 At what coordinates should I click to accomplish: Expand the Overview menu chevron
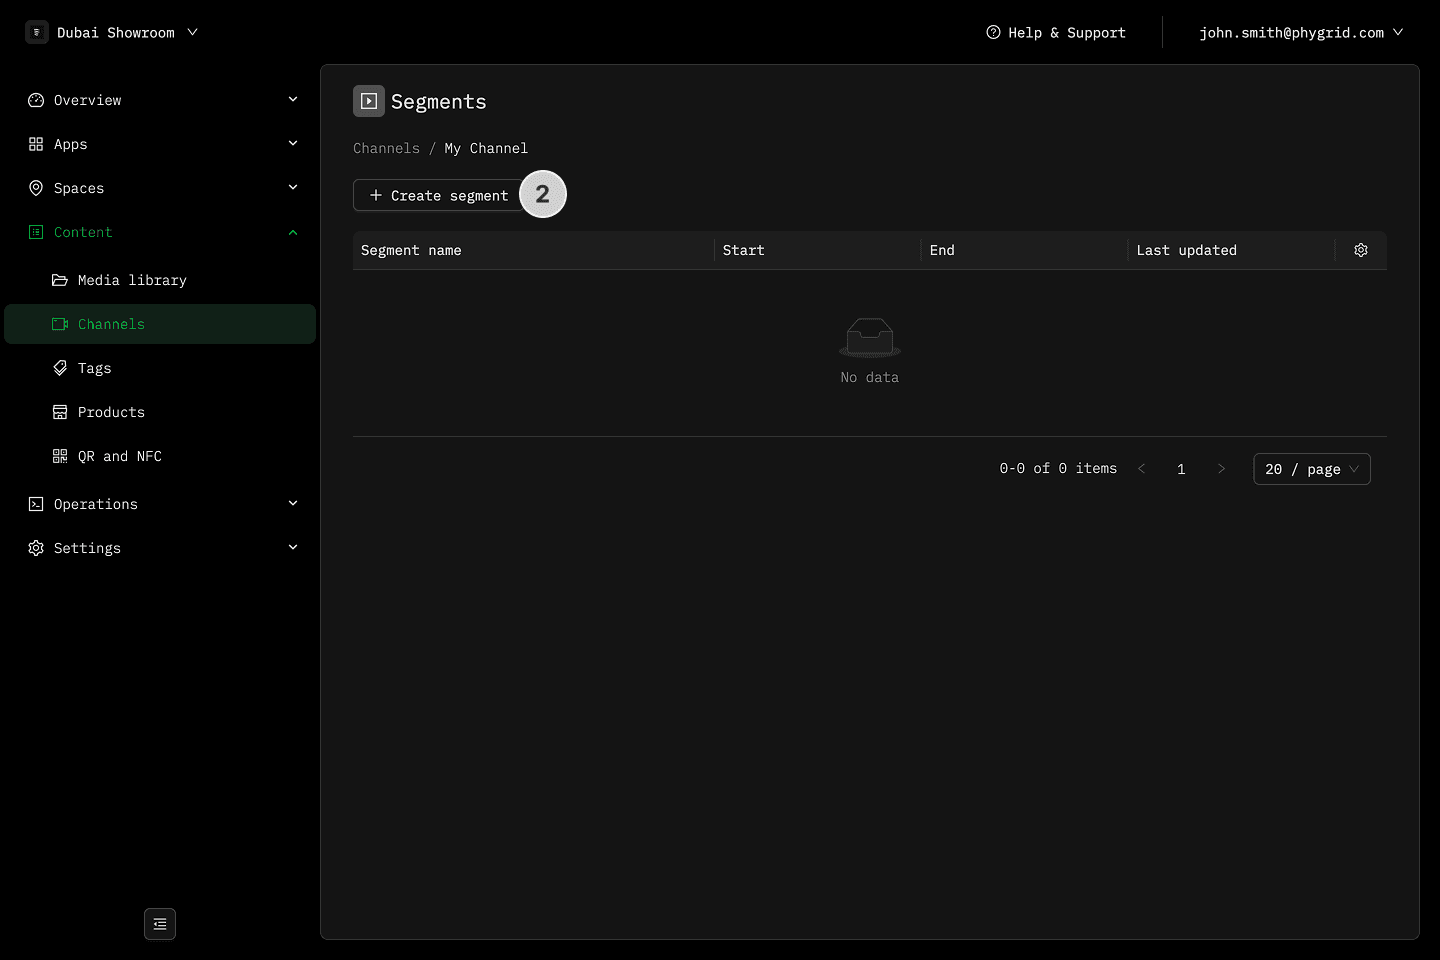[293, 99]
